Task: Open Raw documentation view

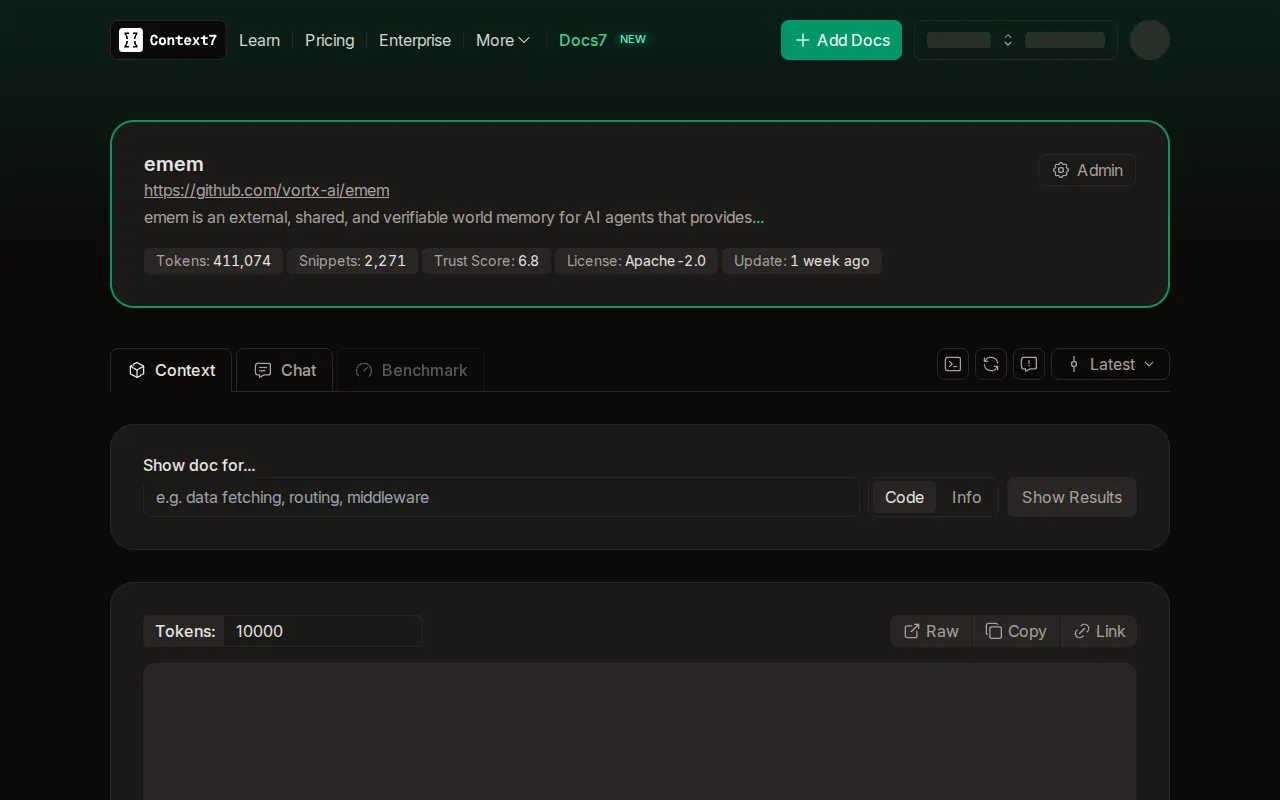Action: pyautogui.click(x=931, y=631)
